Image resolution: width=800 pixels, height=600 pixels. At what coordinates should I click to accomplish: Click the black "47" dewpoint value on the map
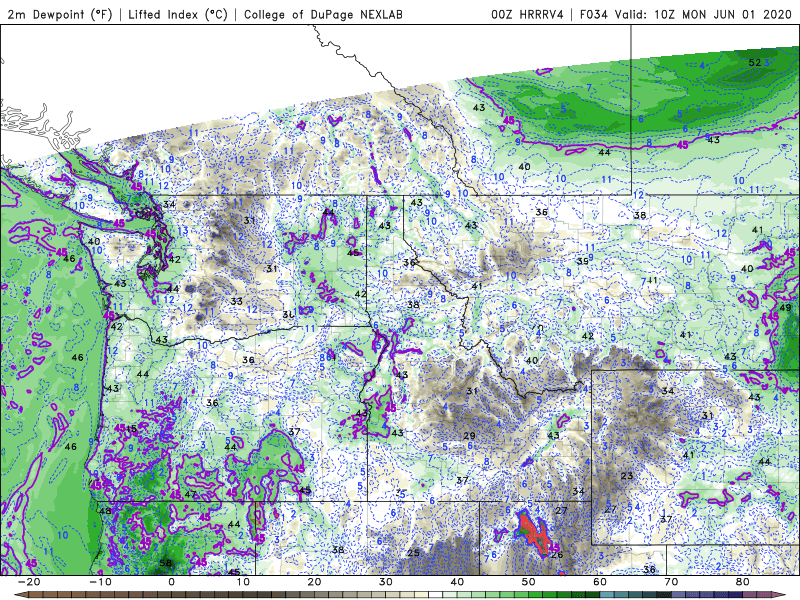tap(190, 494)
